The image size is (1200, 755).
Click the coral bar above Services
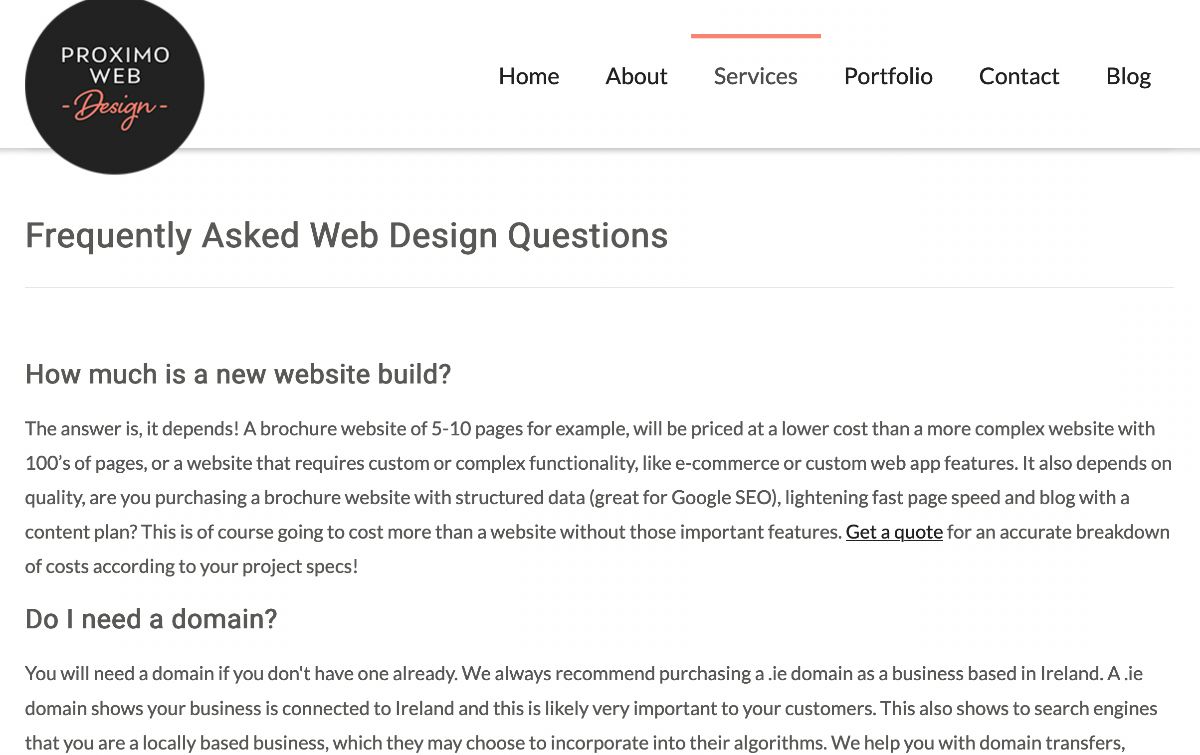coord(756,36)
